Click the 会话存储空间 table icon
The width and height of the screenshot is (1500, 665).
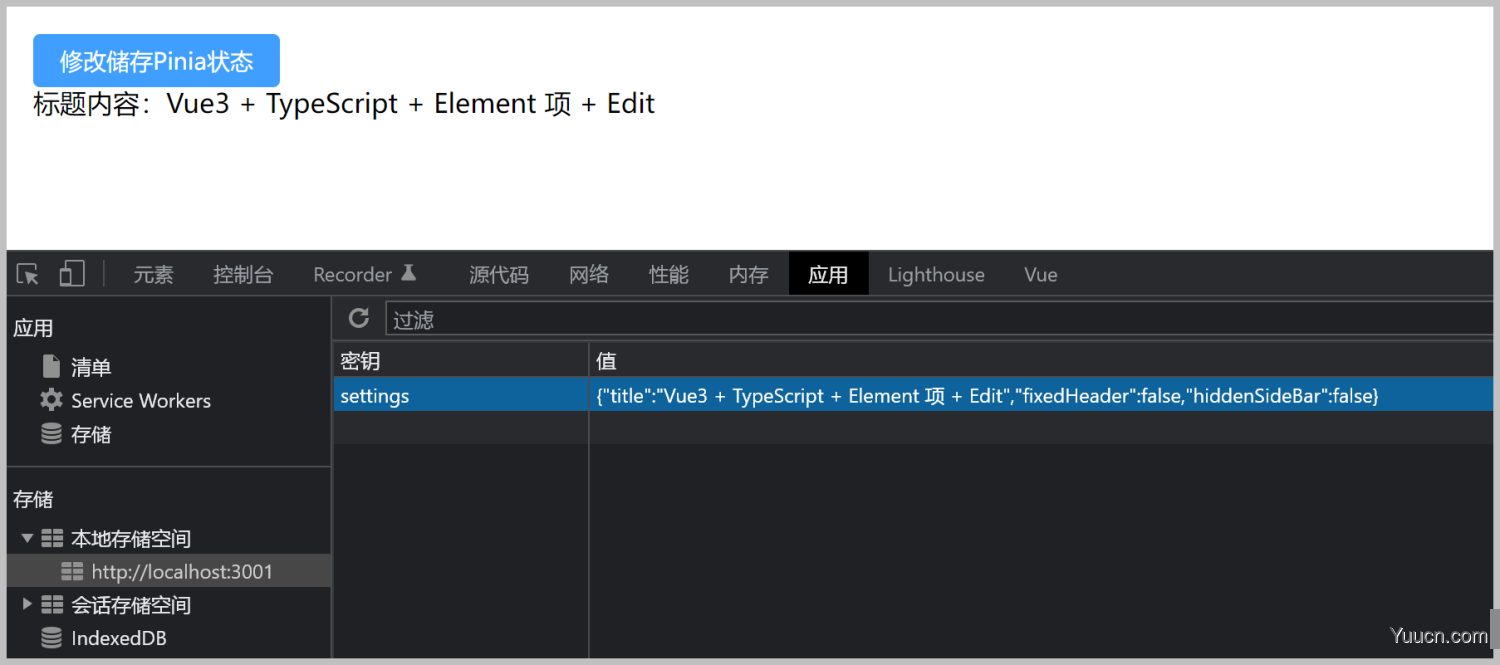(52, 604)
